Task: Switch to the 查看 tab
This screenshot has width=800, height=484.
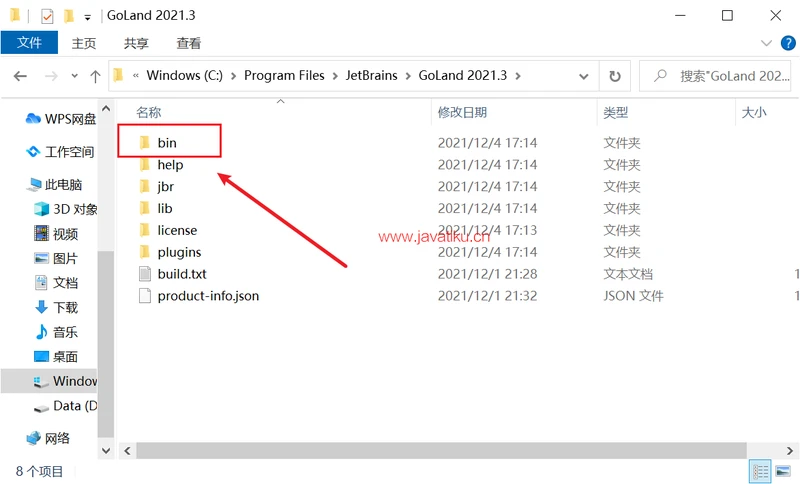Action: [x=188, y=43]
